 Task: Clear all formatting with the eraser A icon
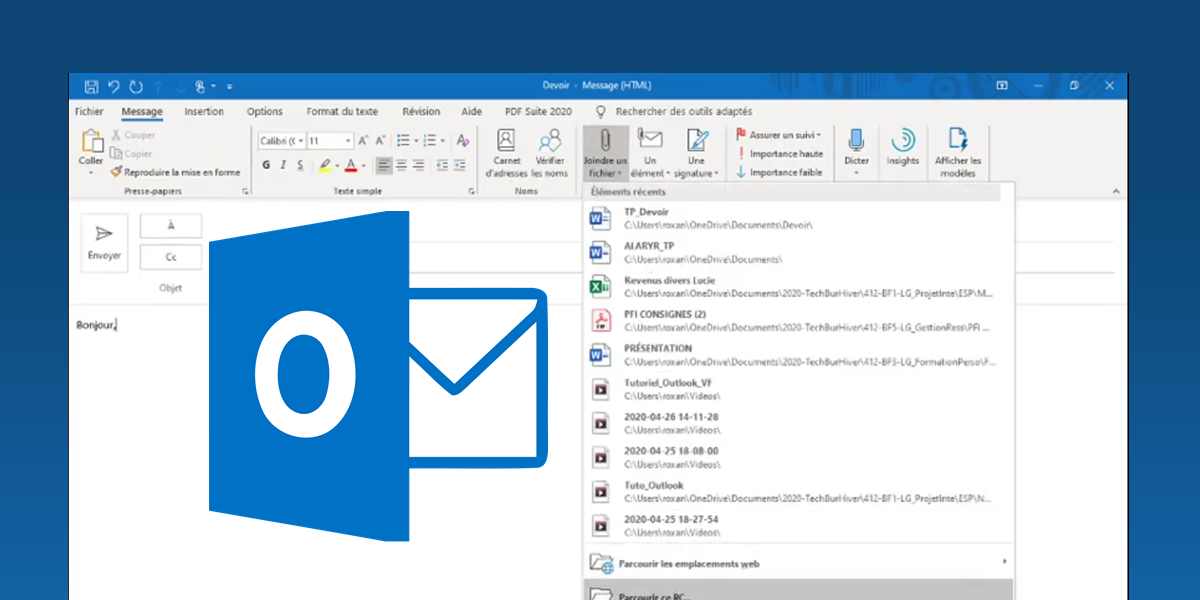pyautogui.click(x=461, y=141)
